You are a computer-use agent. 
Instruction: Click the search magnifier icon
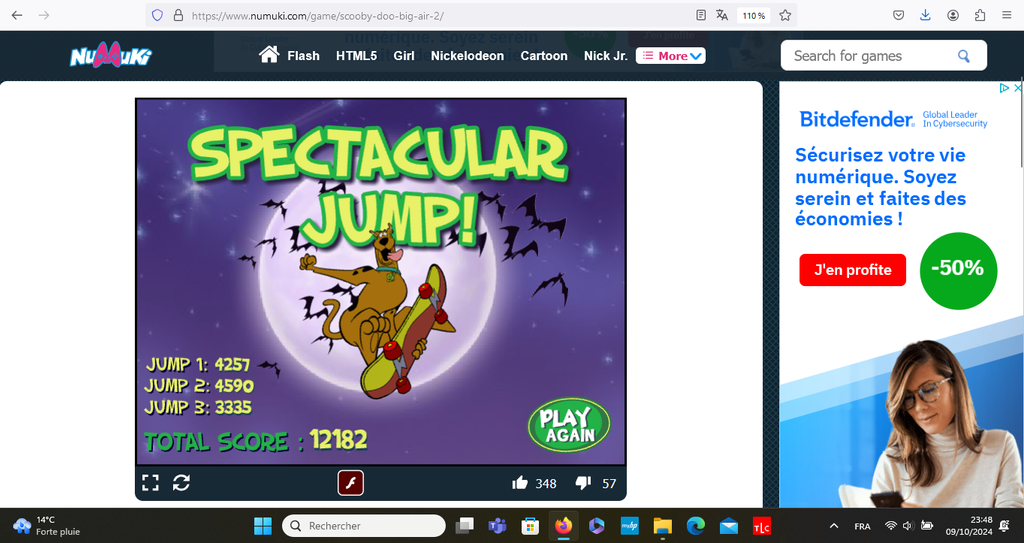point(964,56)
